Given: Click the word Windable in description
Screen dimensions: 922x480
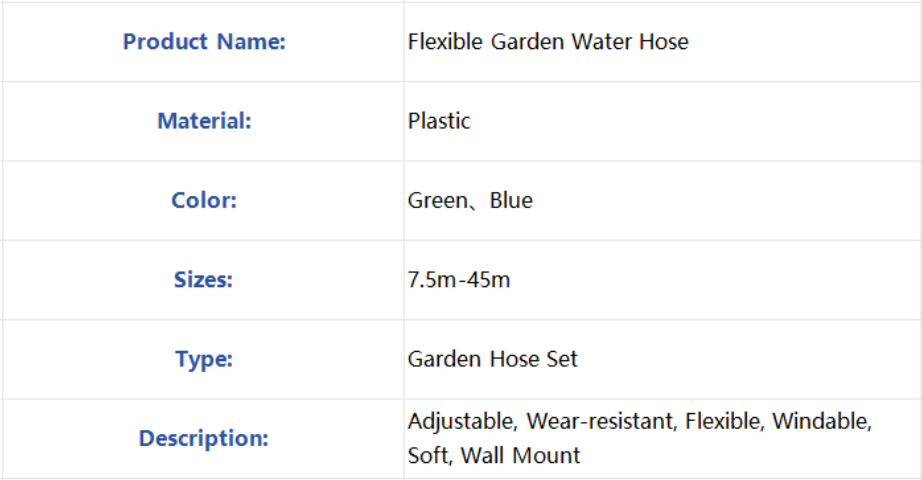Looking at the screenshot, I should click(821, 421).
